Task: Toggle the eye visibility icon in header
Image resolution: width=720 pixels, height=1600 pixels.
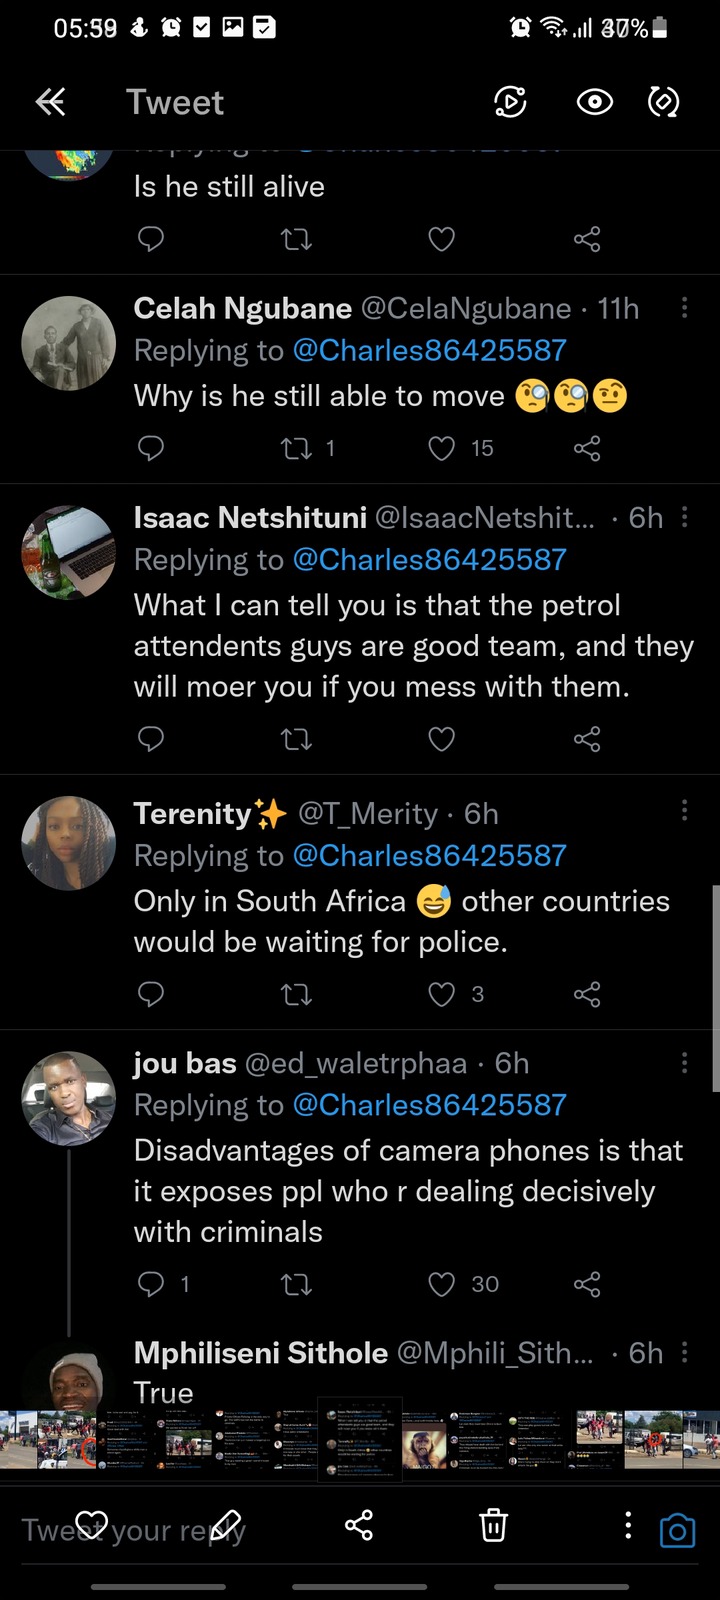Action: pyautogui.click(x=594, y=102)
